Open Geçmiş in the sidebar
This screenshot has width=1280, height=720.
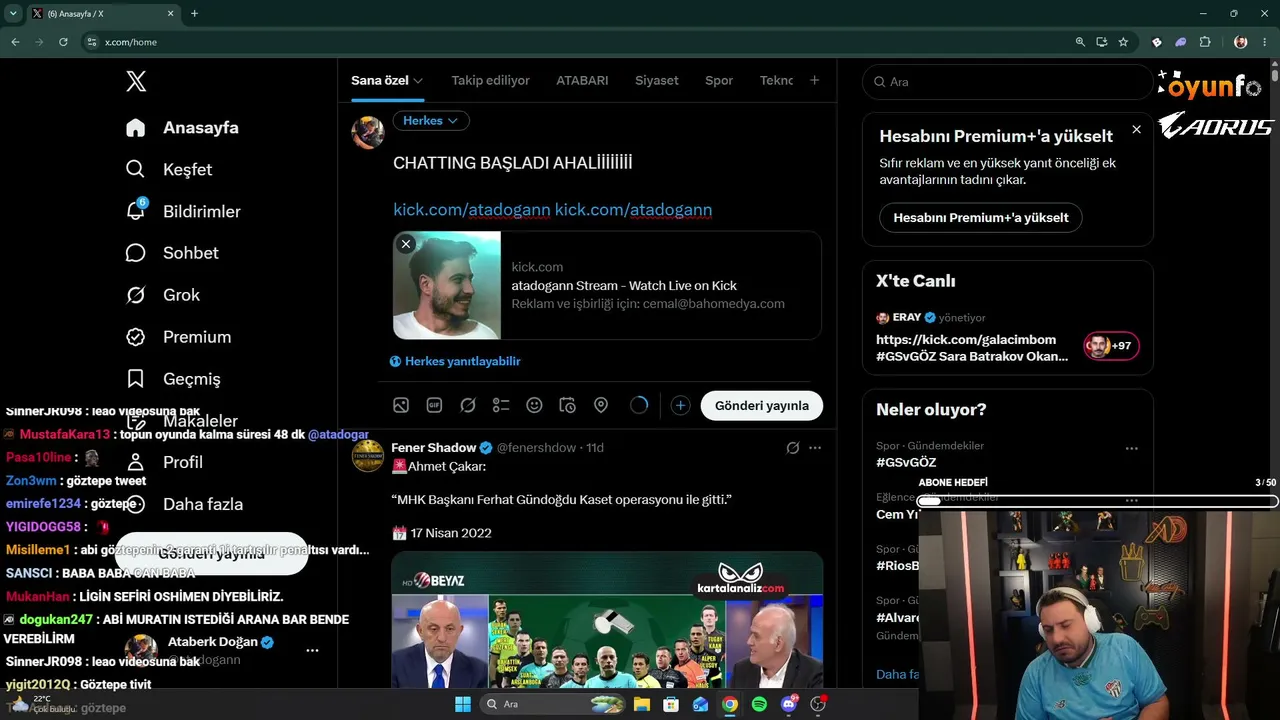173,379
